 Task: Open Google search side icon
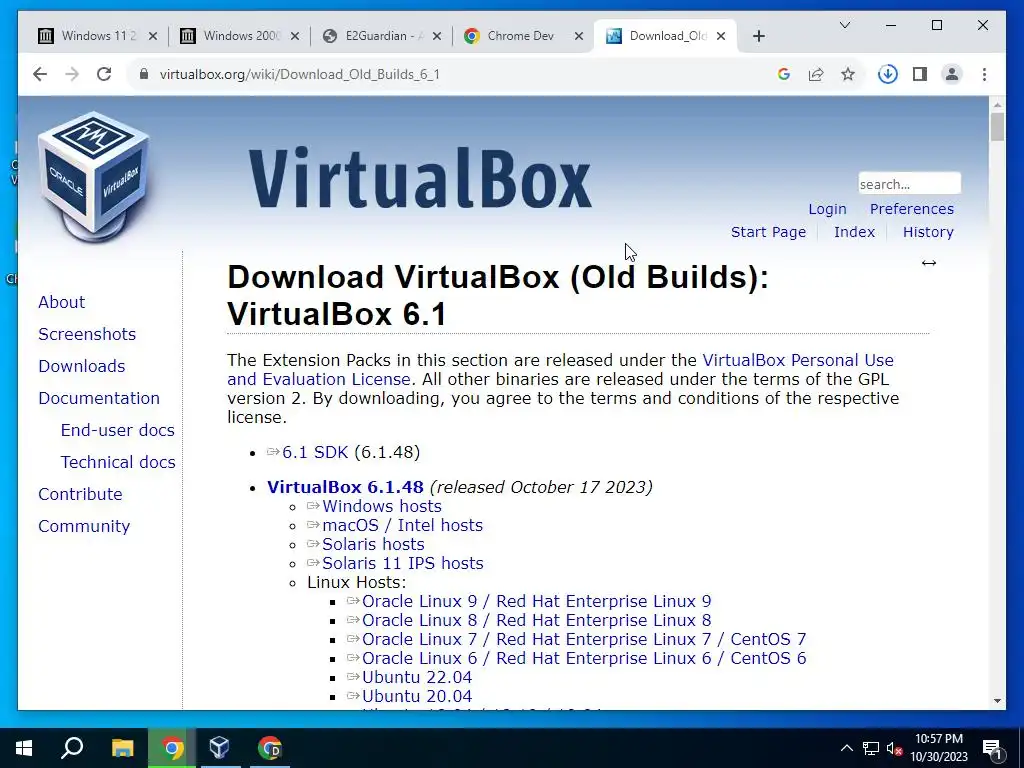click(x=784, y=74)
